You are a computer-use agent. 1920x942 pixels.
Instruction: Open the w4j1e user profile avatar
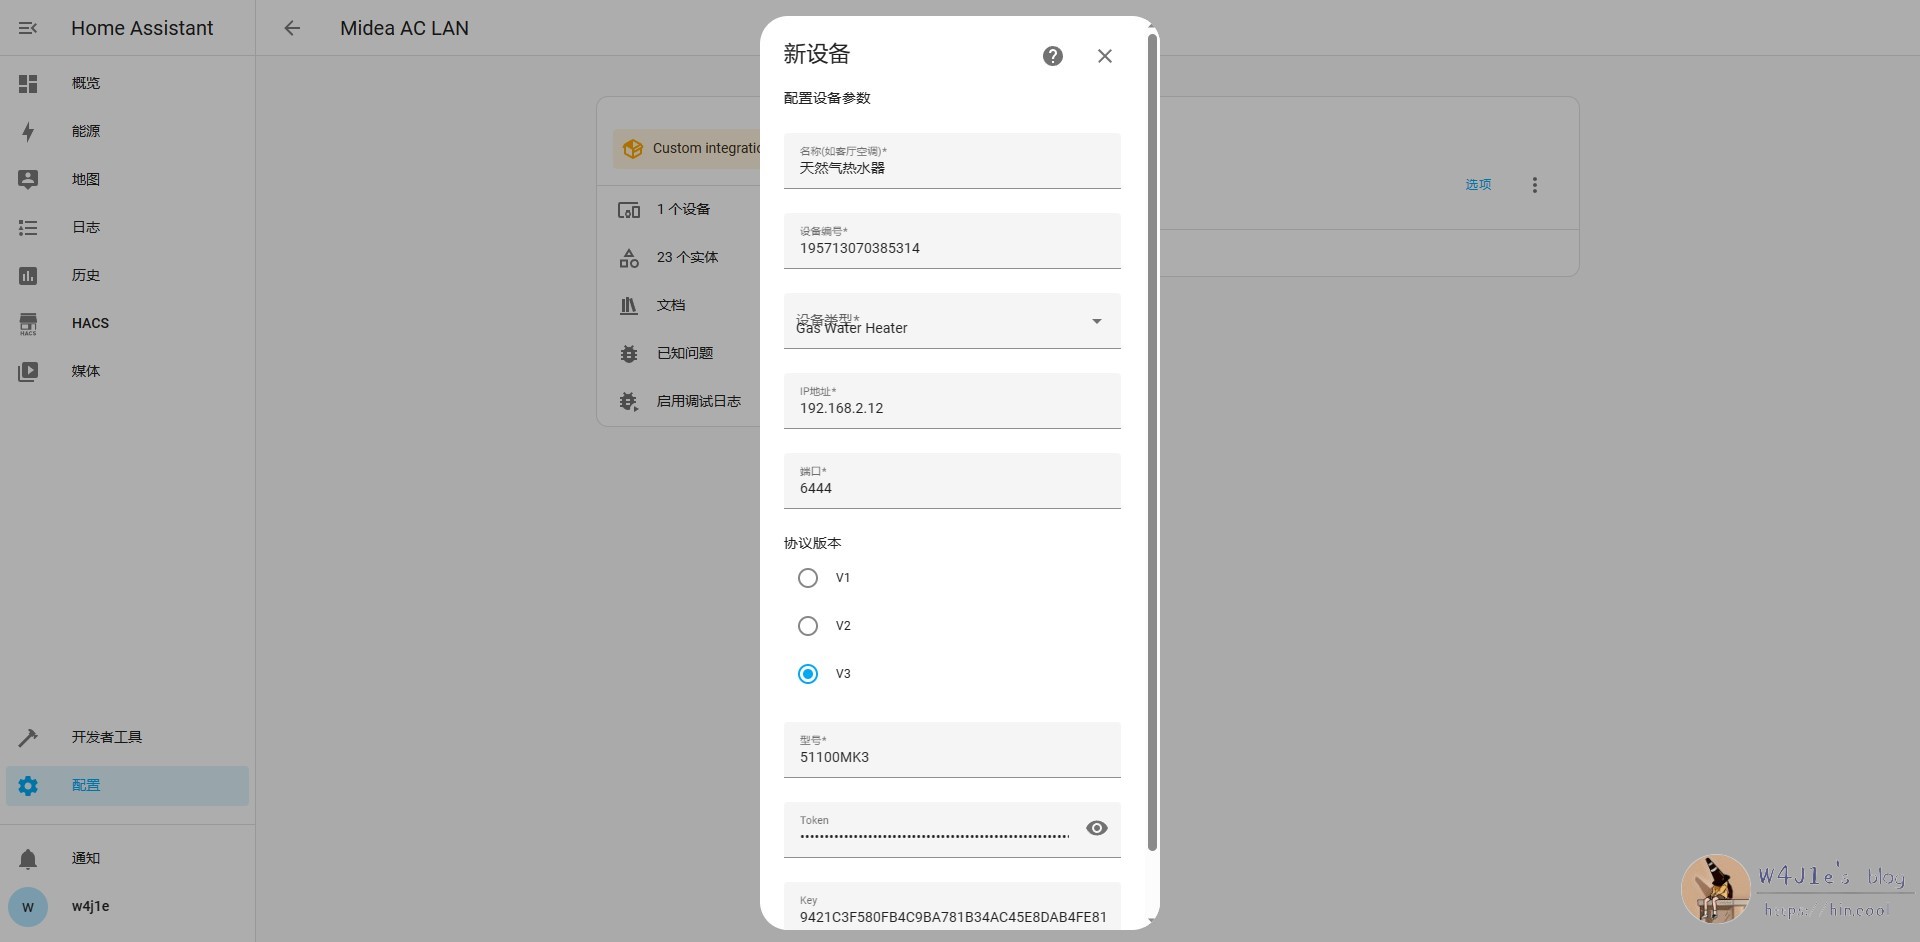point(28,906)
